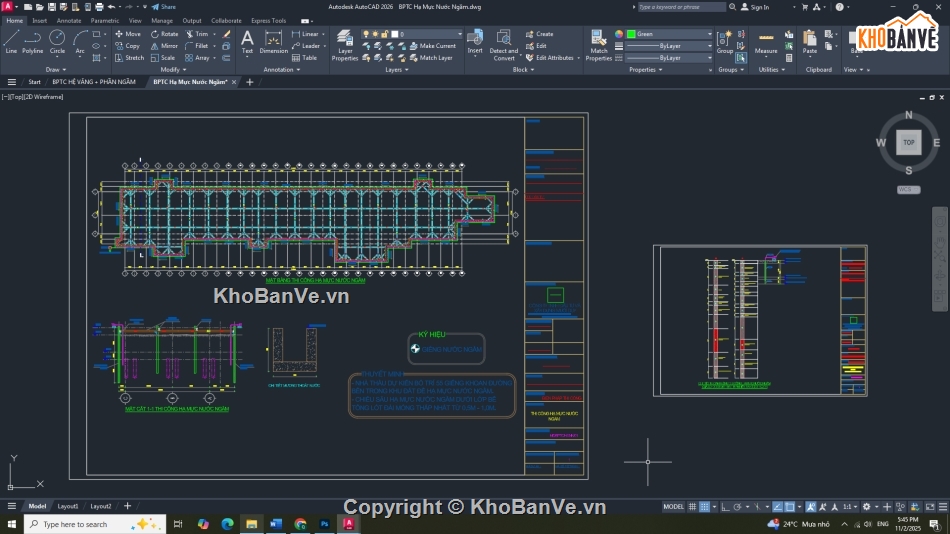
Task: Launch Photoshop from the Windows taskbar
Action: (x=325, y=524)
